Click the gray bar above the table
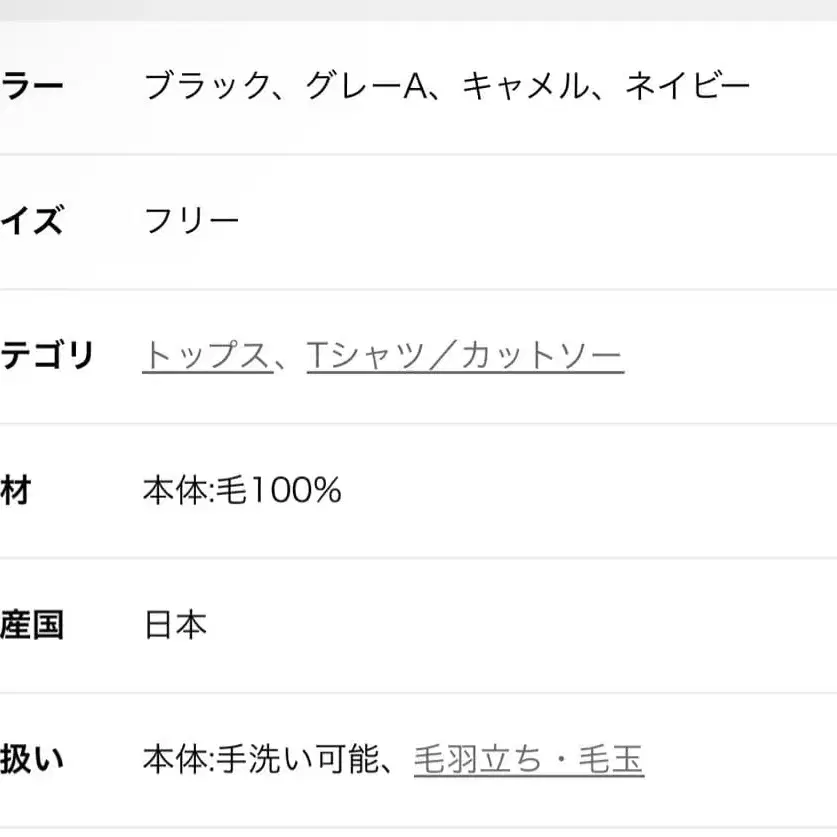 click(418, 10)
